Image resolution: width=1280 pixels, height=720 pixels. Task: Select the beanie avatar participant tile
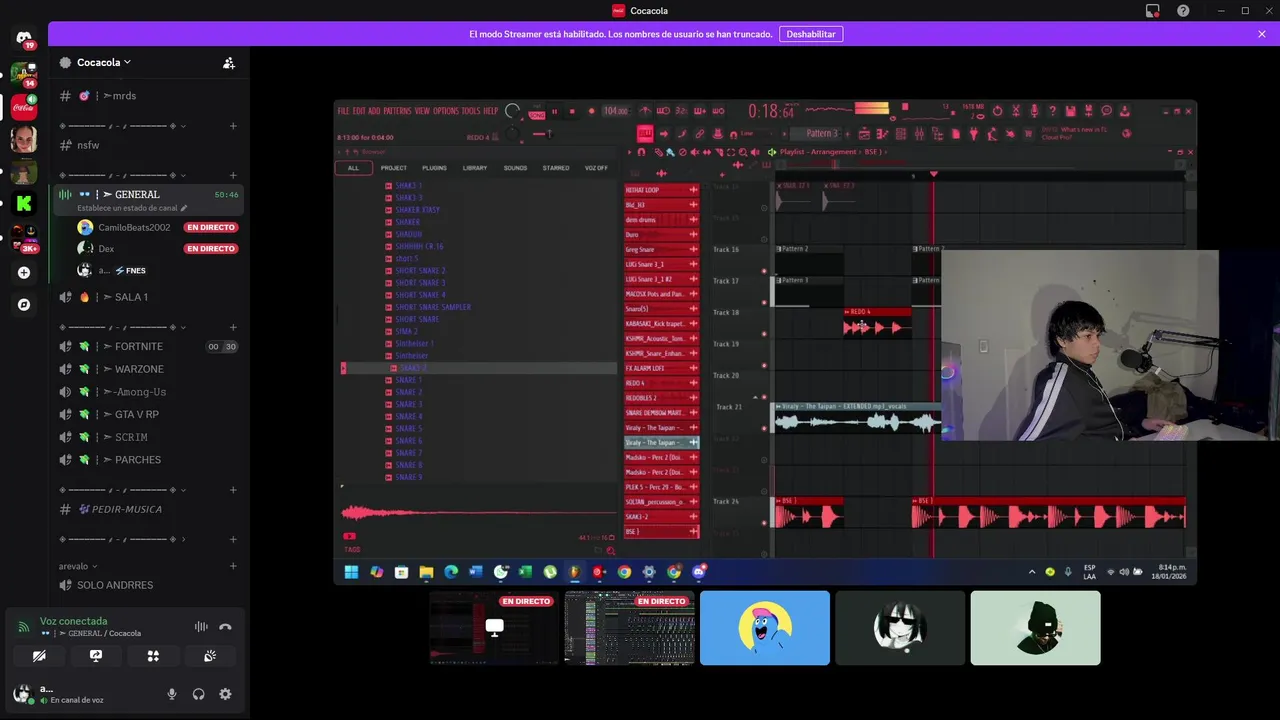coord(1035,628)
